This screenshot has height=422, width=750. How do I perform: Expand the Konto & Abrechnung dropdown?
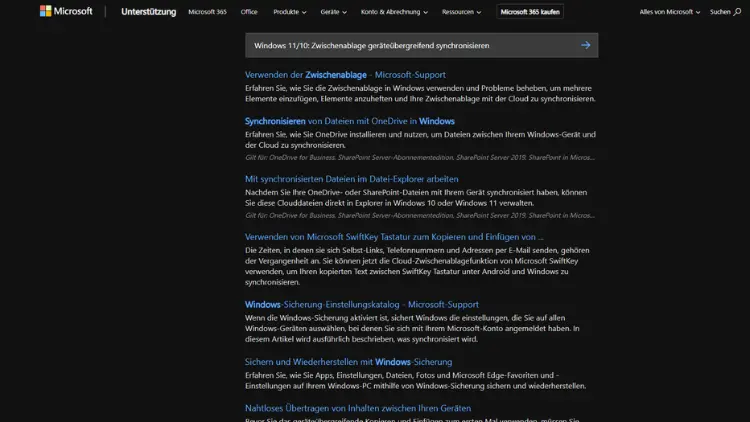click(394, 11)
